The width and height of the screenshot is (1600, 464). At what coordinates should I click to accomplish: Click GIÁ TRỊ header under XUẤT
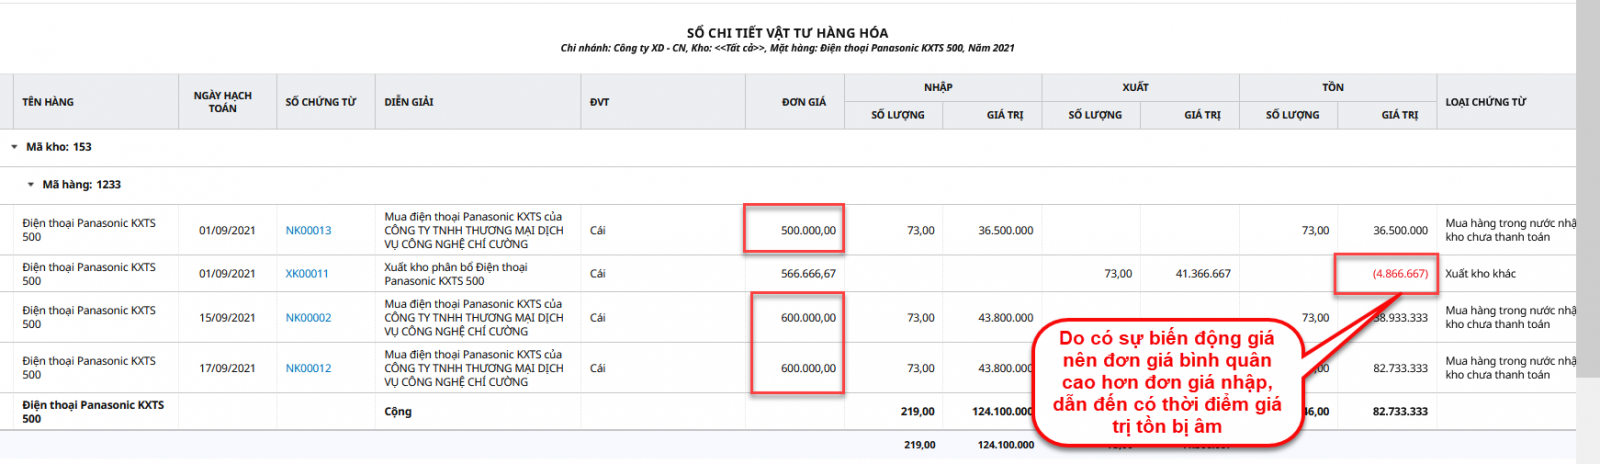pos(1202,115)
